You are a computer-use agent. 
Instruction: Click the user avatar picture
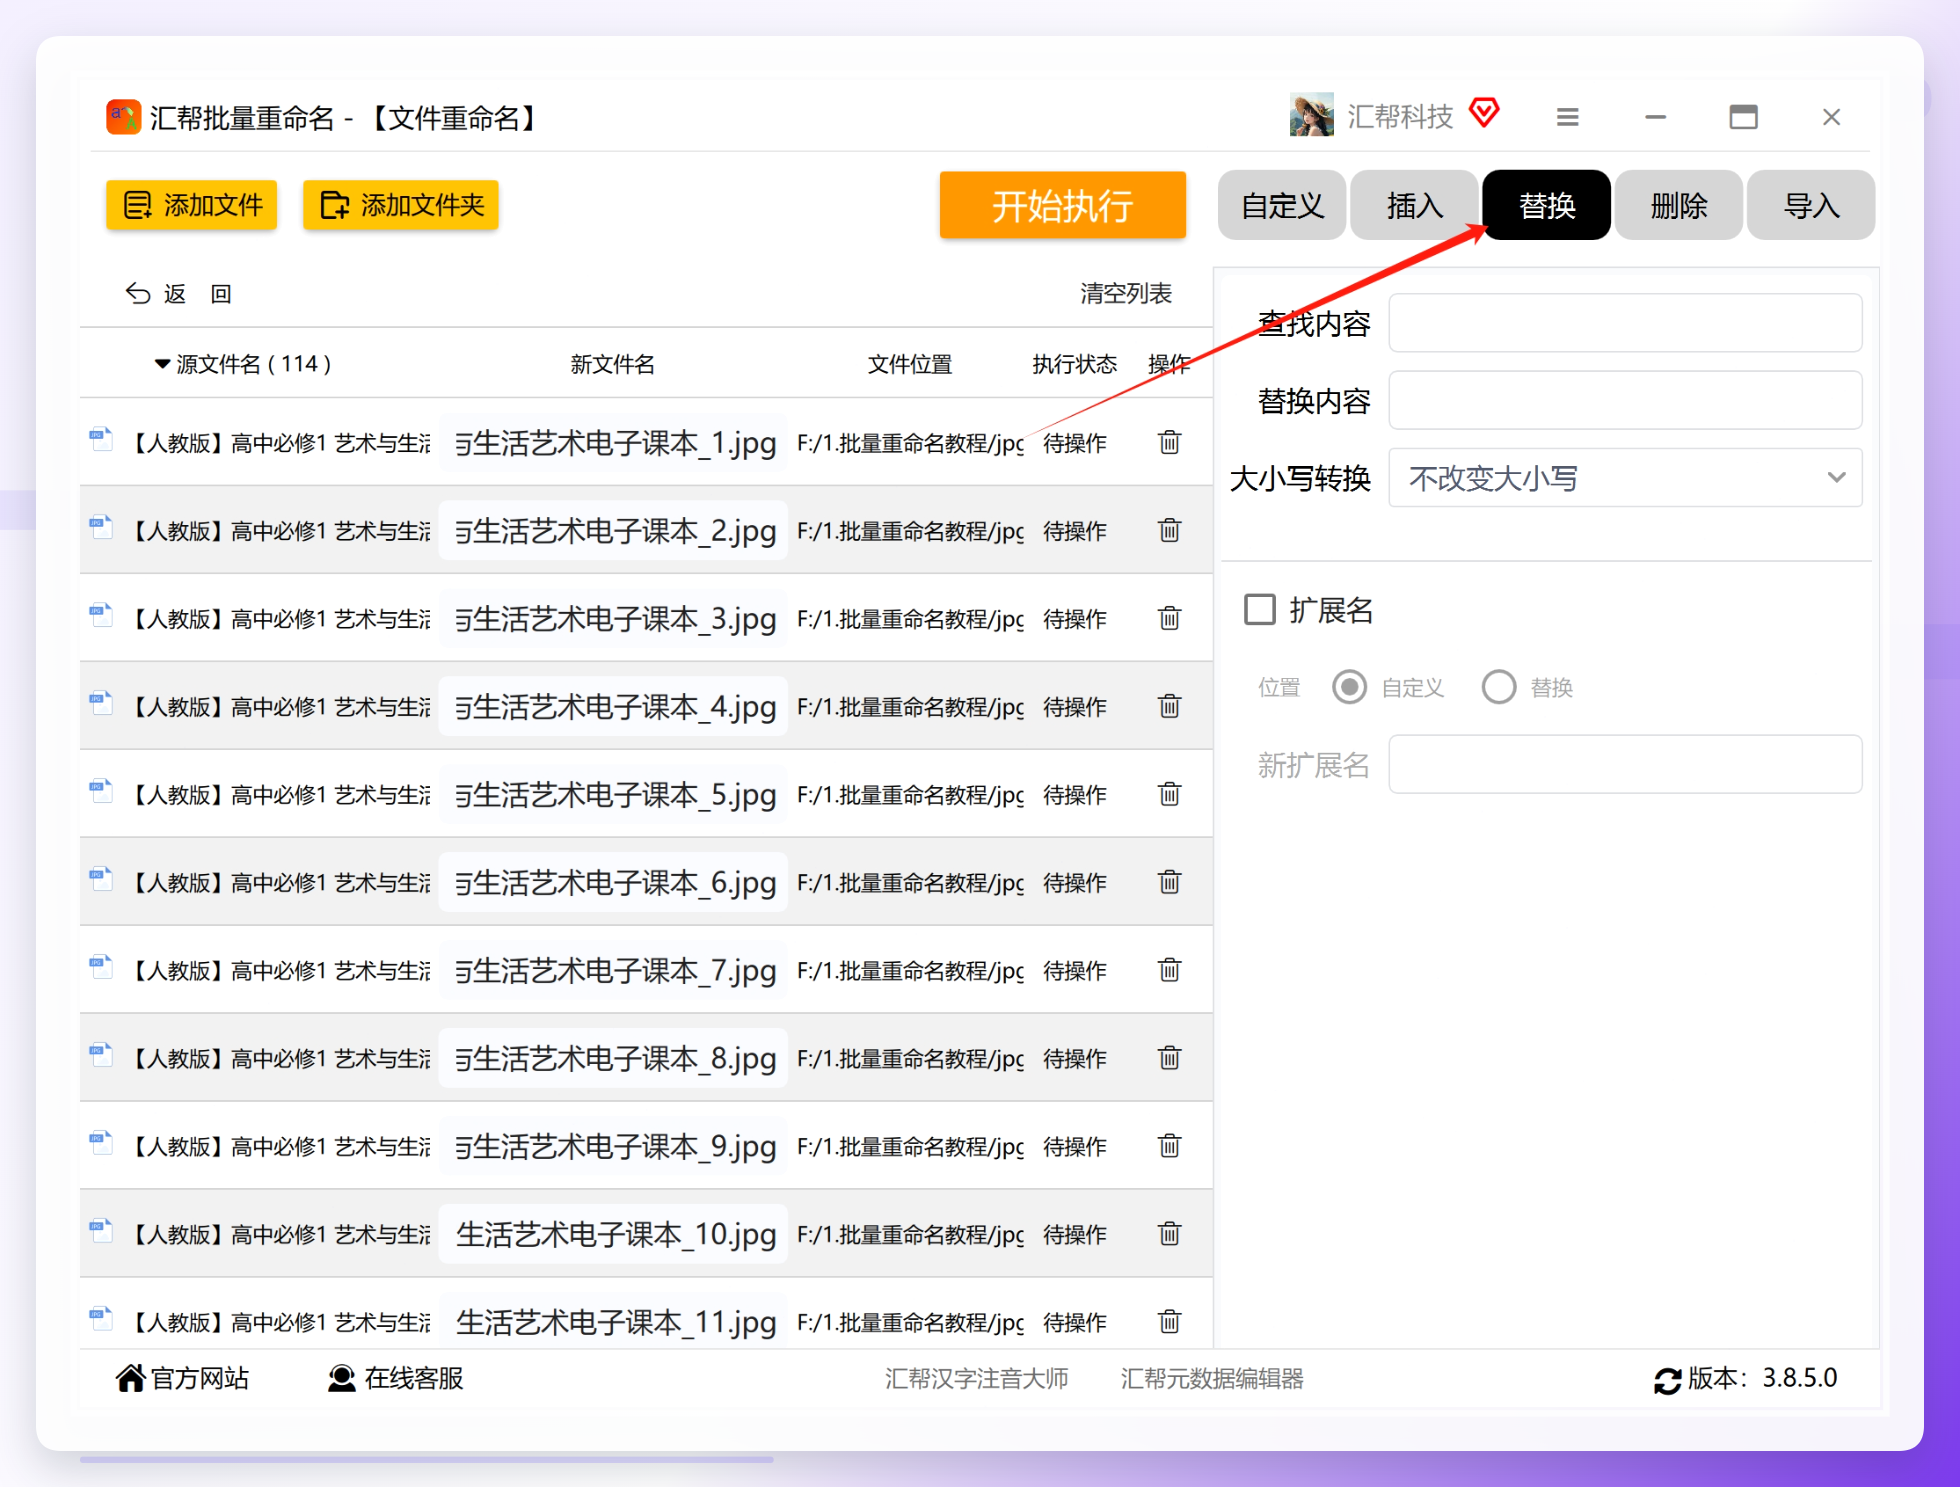(1311, 115)
